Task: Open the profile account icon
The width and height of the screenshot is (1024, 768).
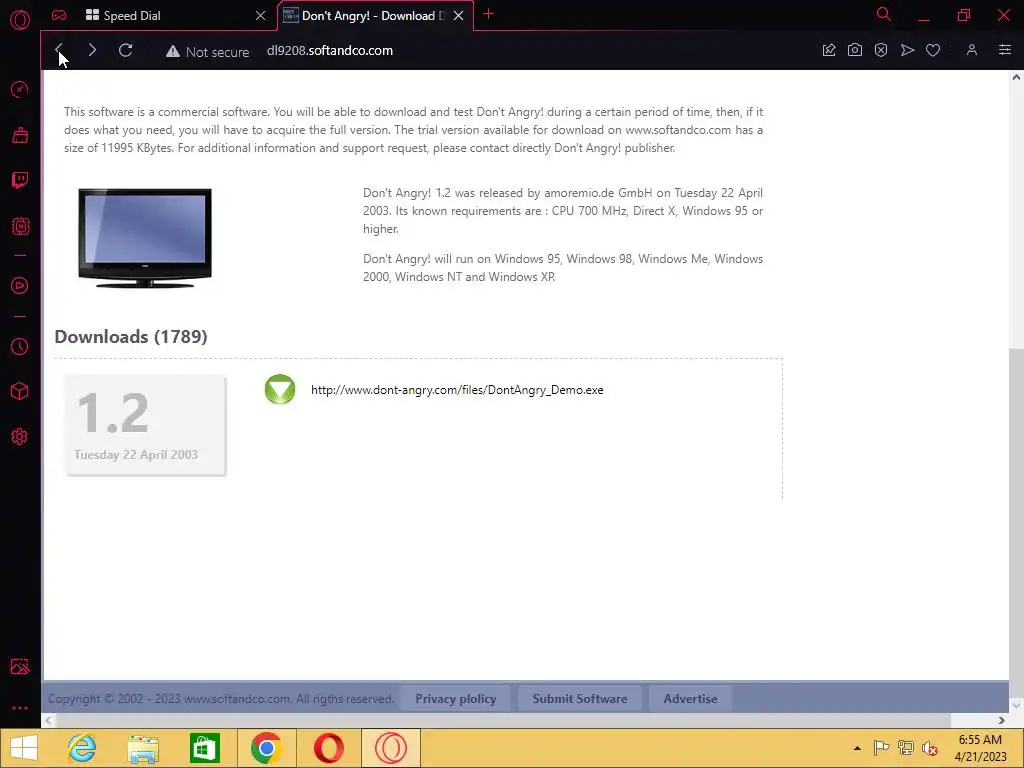Action: click(972, 50)
